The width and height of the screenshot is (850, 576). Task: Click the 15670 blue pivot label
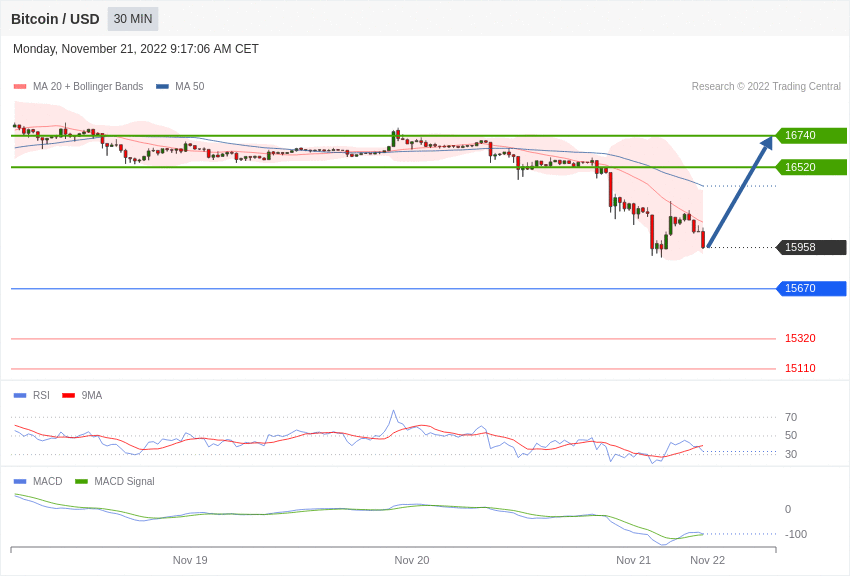click(x=811, y=288)
